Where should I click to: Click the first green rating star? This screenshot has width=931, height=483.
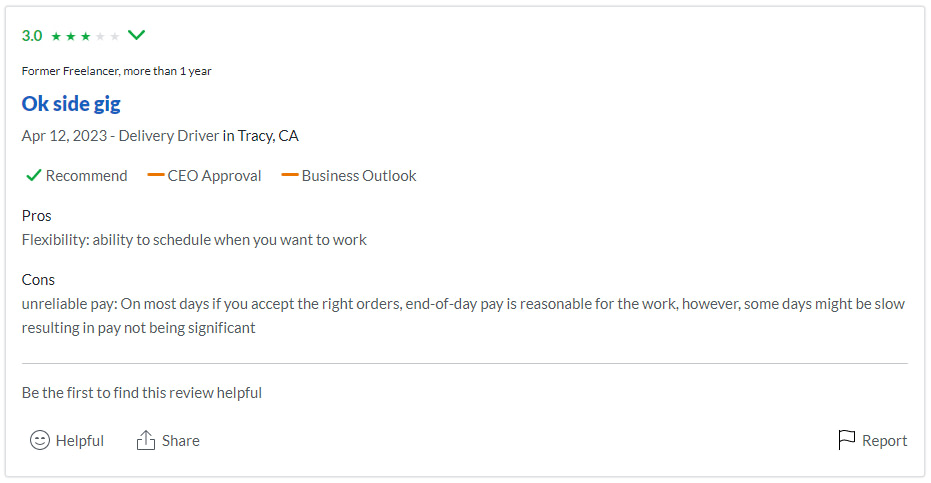click(x=56, y=36)
